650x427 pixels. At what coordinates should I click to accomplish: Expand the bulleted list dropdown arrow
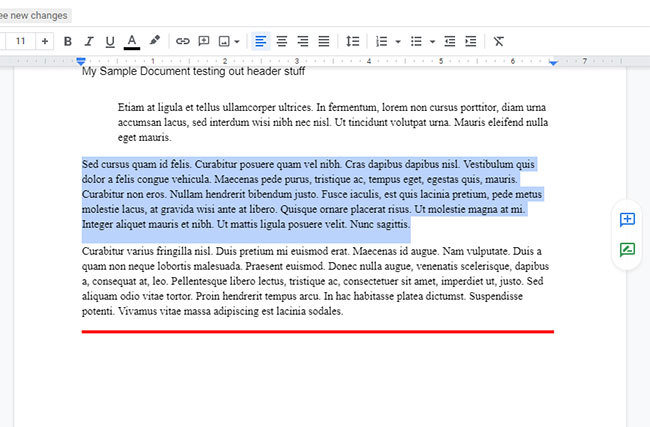(432, 42)
